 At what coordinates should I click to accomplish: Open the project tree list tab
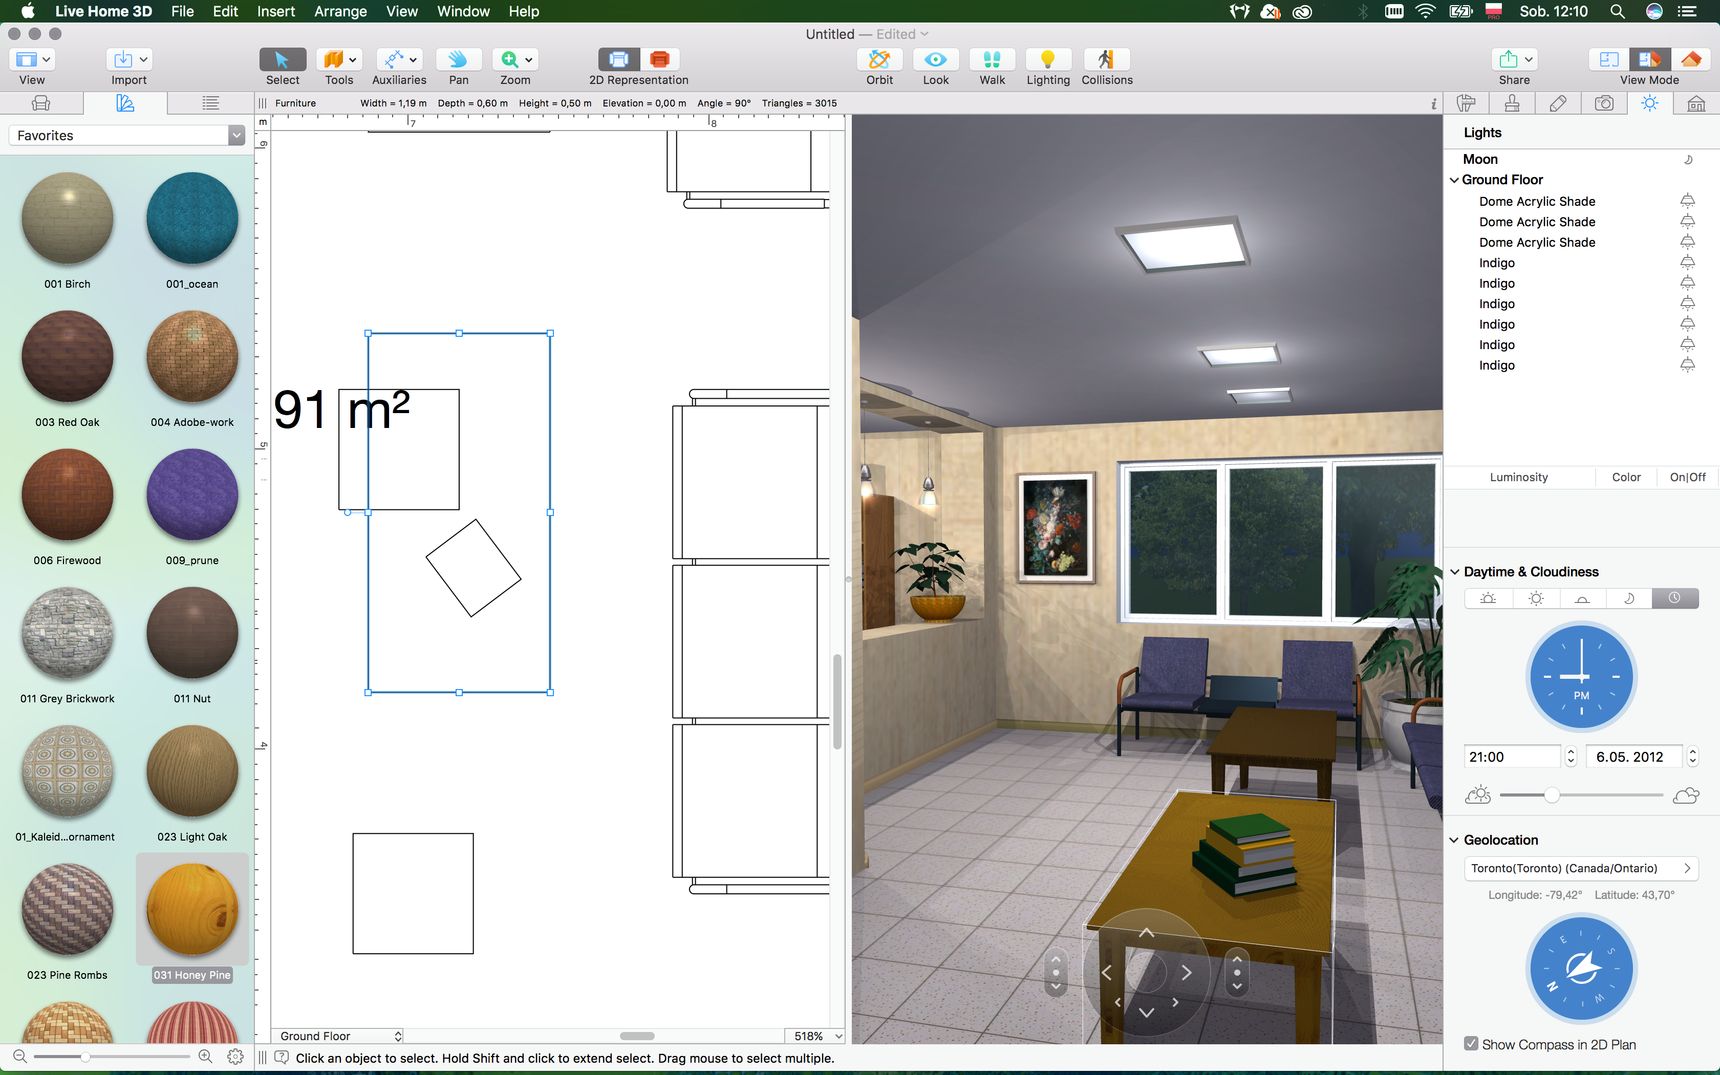pyautogui.click(x=210, y=103)
